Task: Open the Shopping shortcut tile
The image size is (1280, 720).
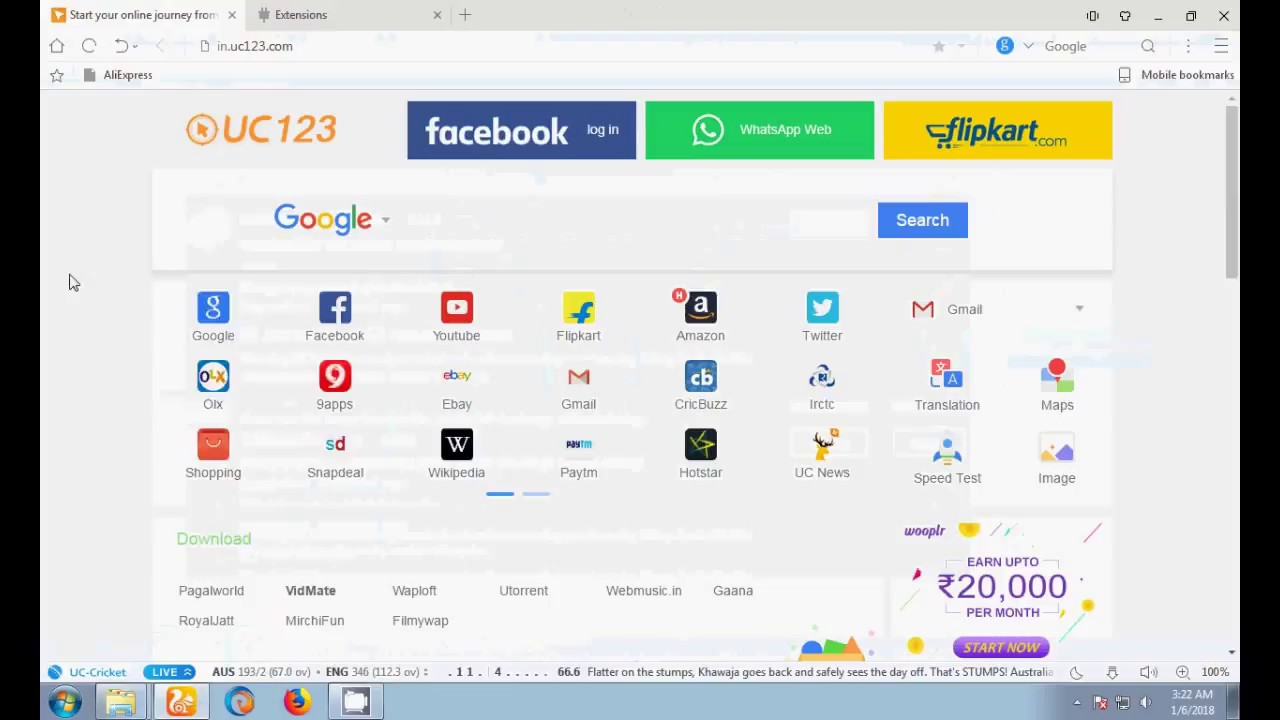Action: point(213,454)
